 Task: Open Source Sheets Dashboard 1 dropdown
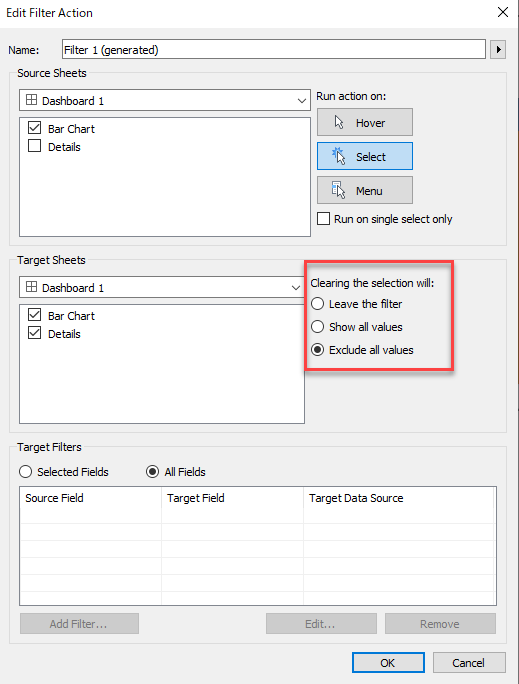pos(165,100)
